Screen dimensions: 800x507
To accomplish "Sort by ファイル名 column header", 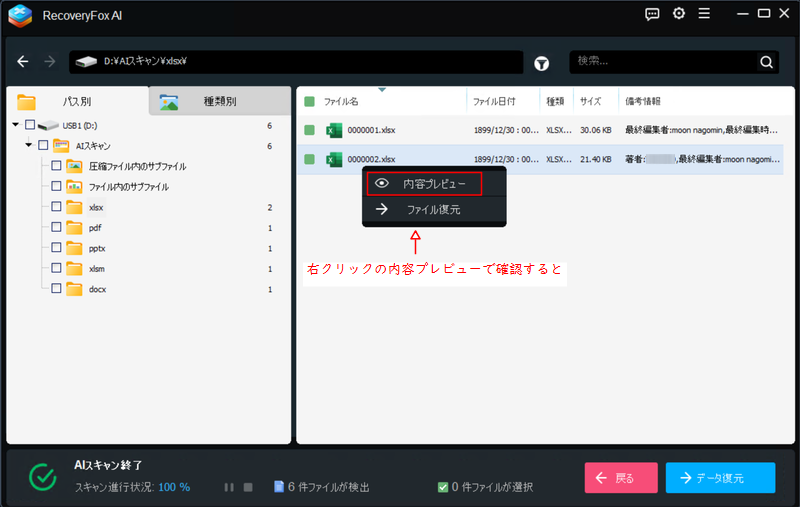I will [x=341, y=101].
